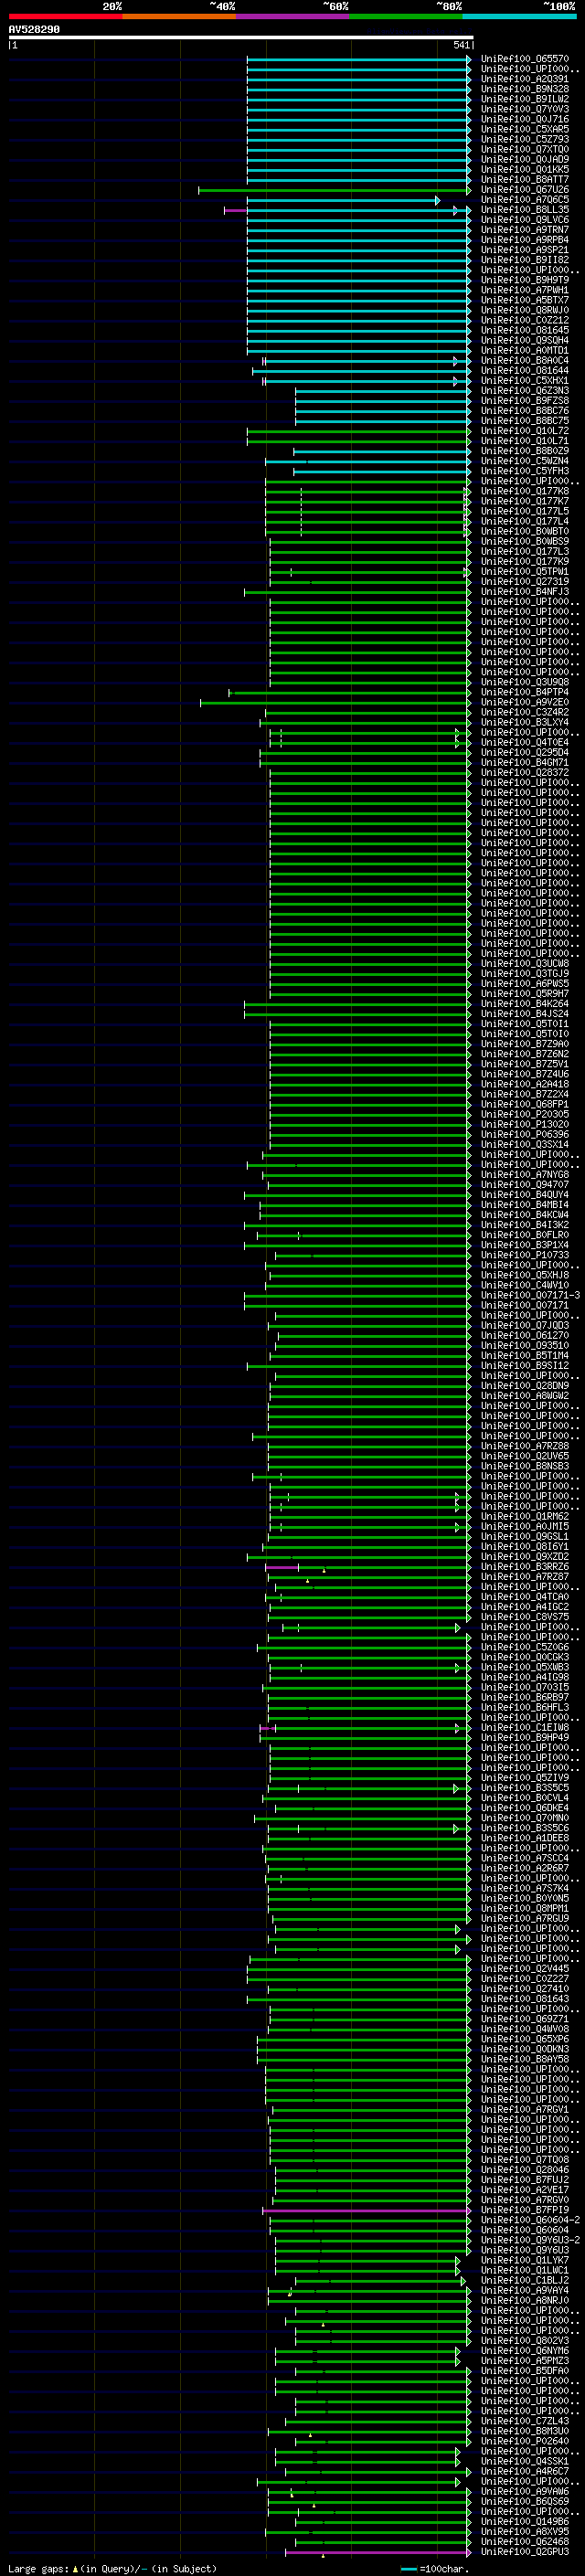This screenshot has height=2576, width=585.
Task: Click on UniRef100_B8A0C4
Action: pyautogui.click(x=525, y=361)
